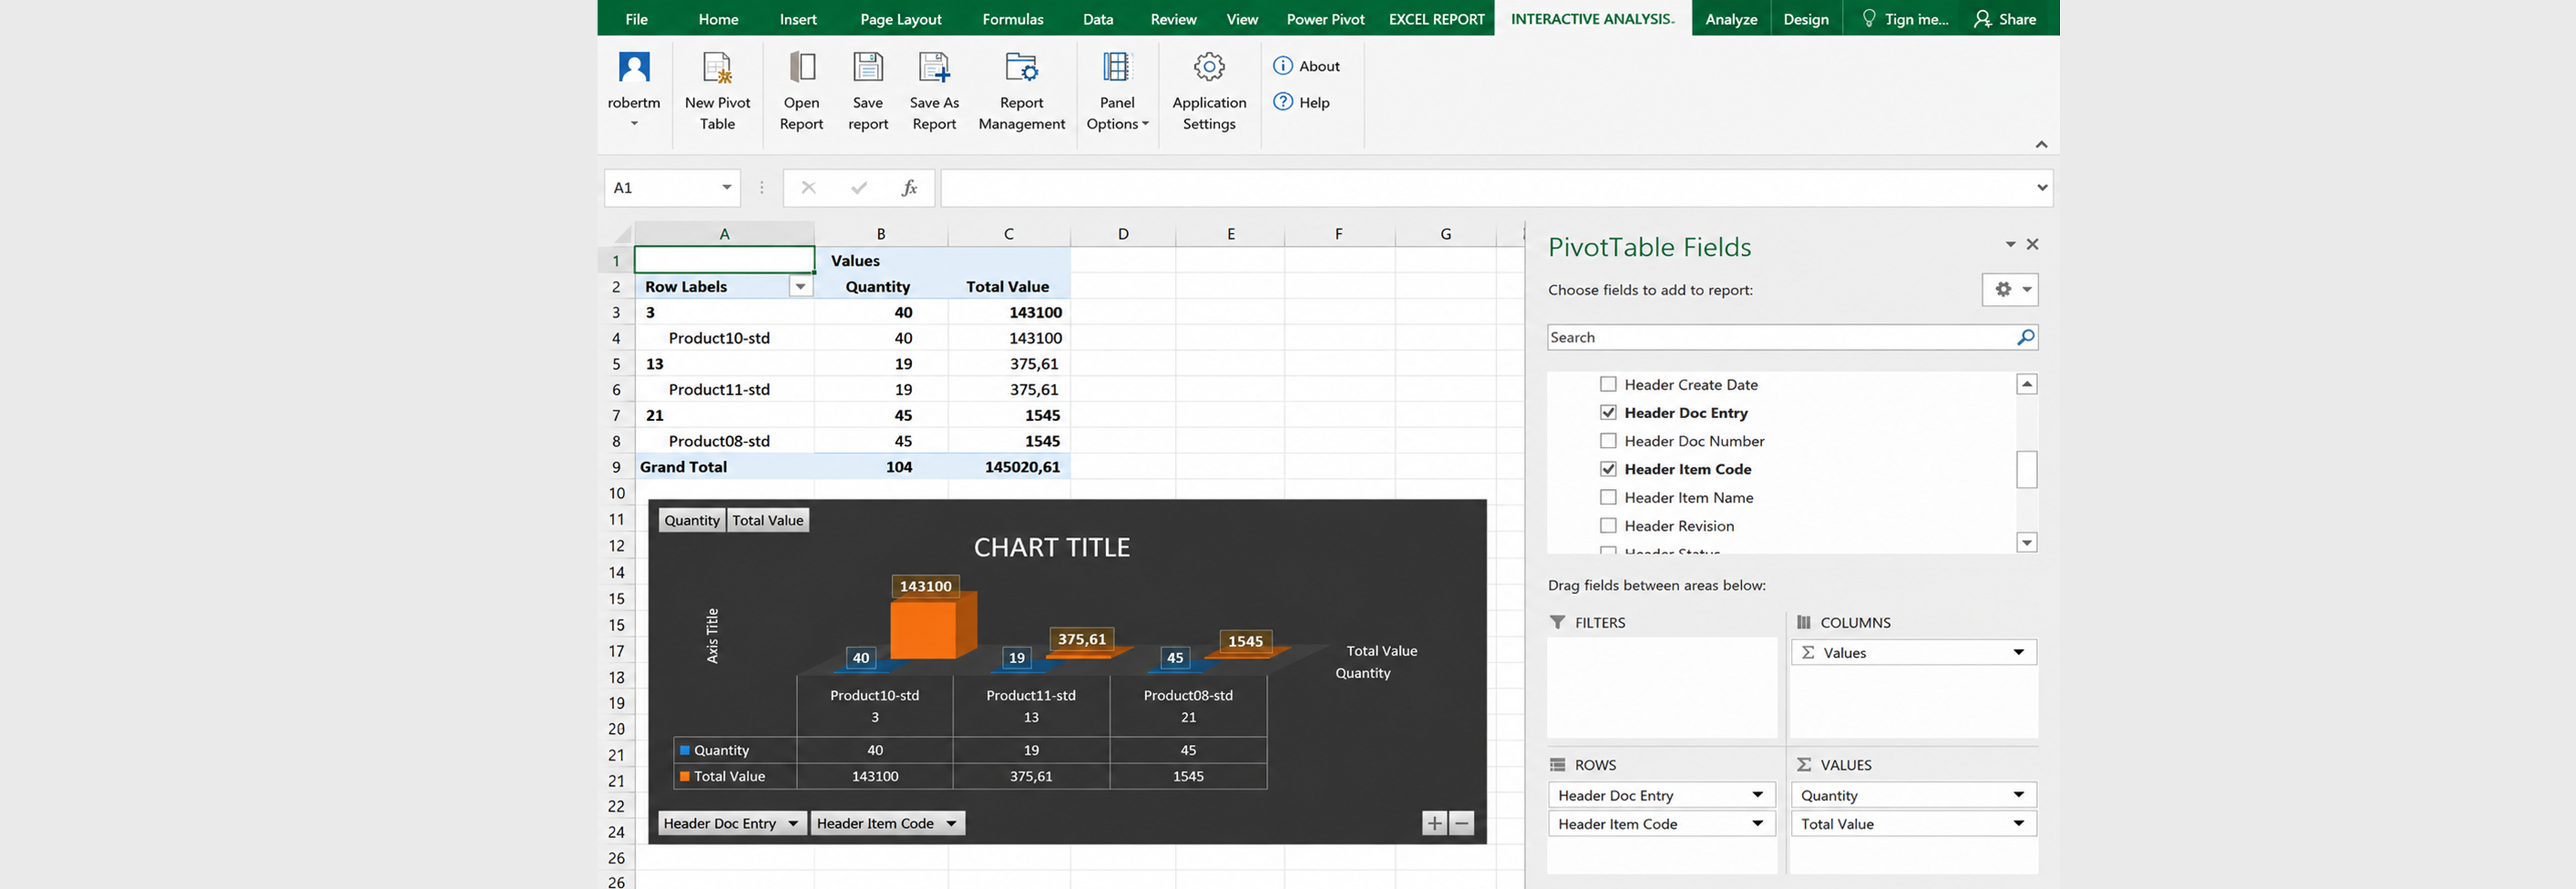Screen dimensions: 2576x889
Task: Check the Header Revision field
Action: coord(1608,525)
